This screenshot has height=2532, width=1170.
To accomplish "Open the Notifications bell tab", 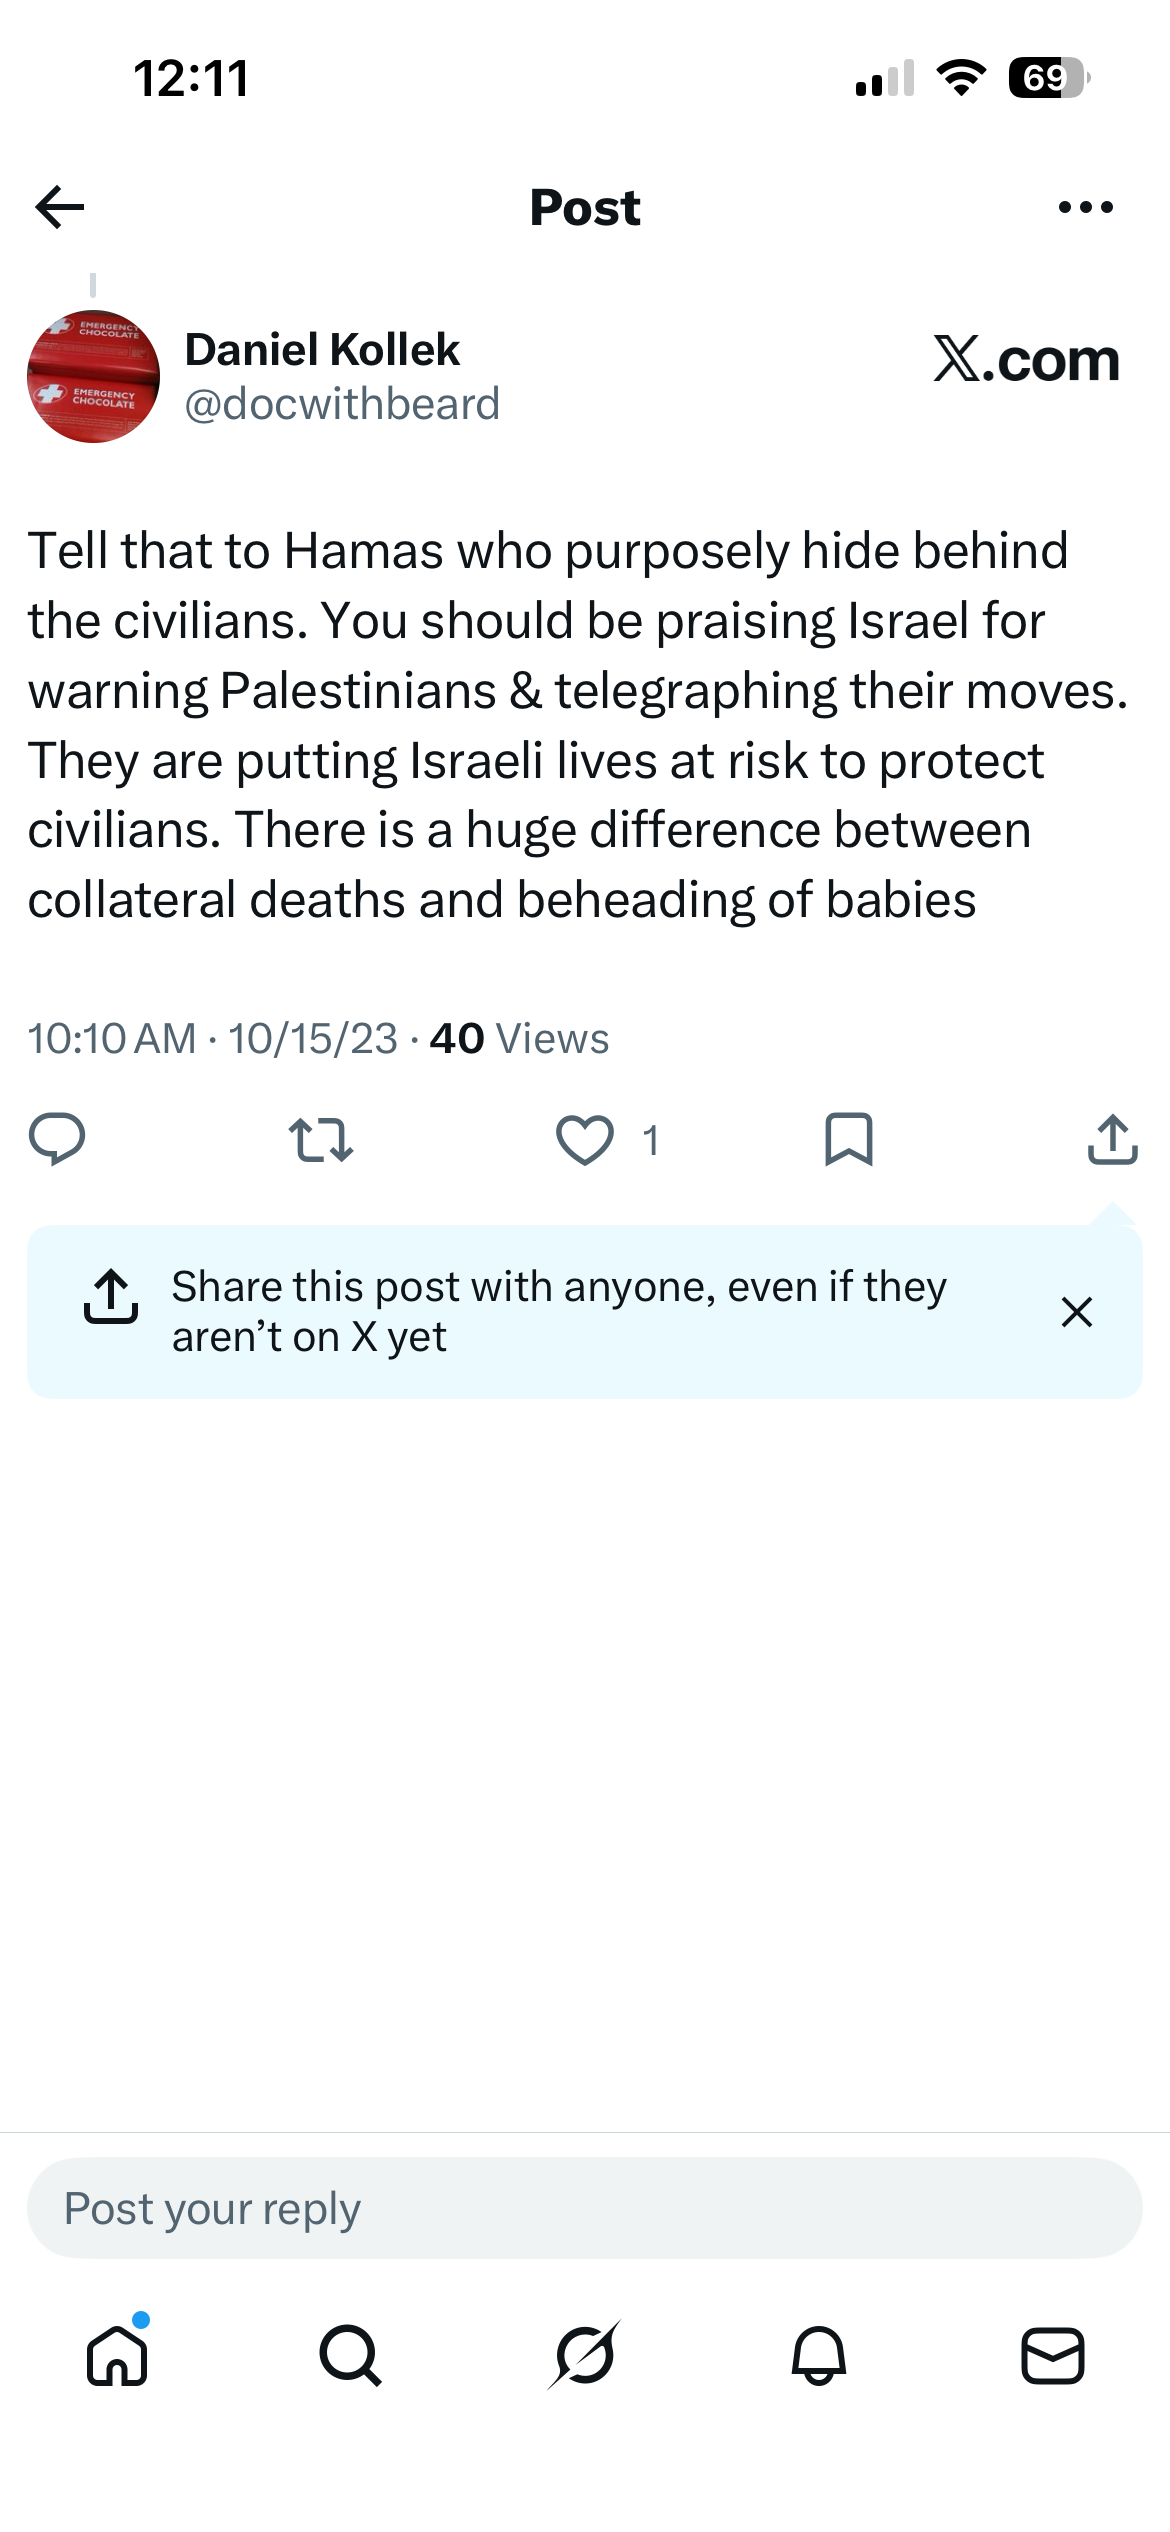I will [819, 2355].
